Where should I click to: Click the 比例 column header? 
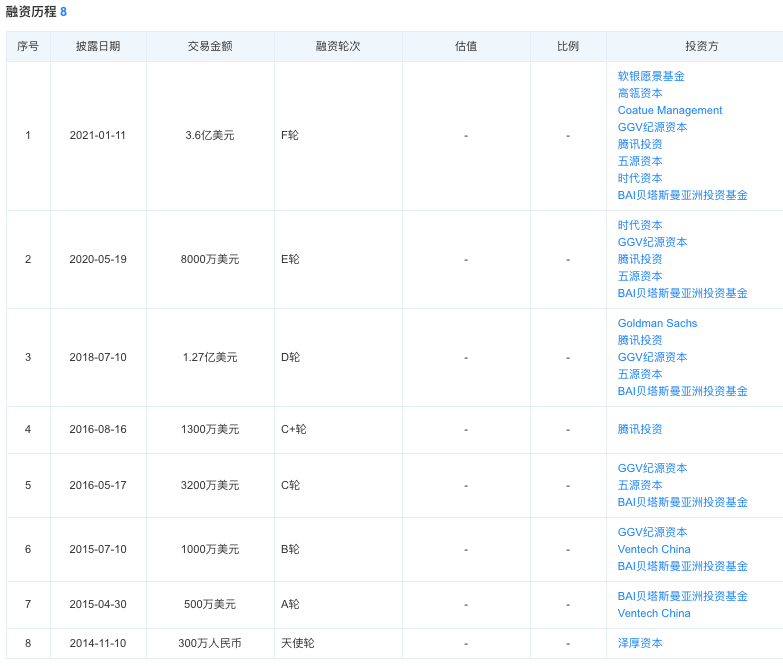click(568, 46)
